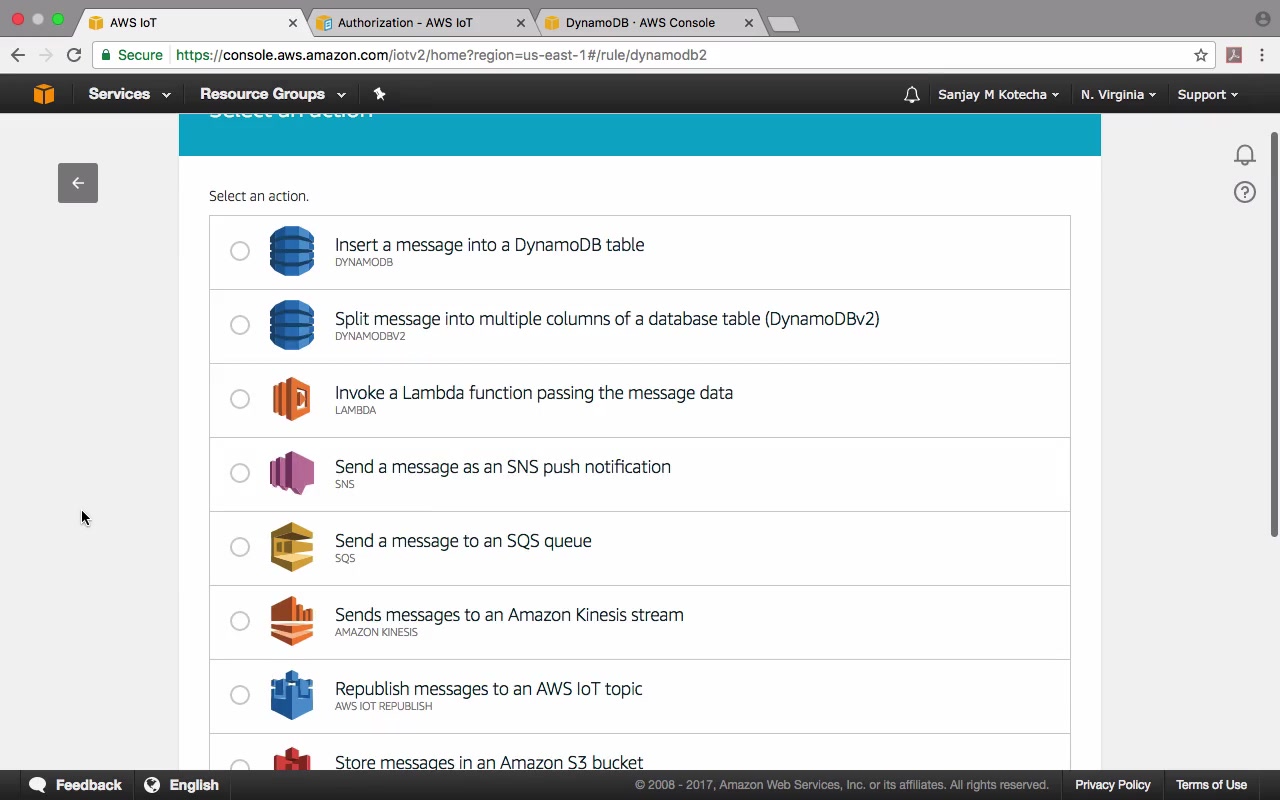The image size is (1280, 800).
Task: Open the Privacy Policy link
Action: (1113, 785)
